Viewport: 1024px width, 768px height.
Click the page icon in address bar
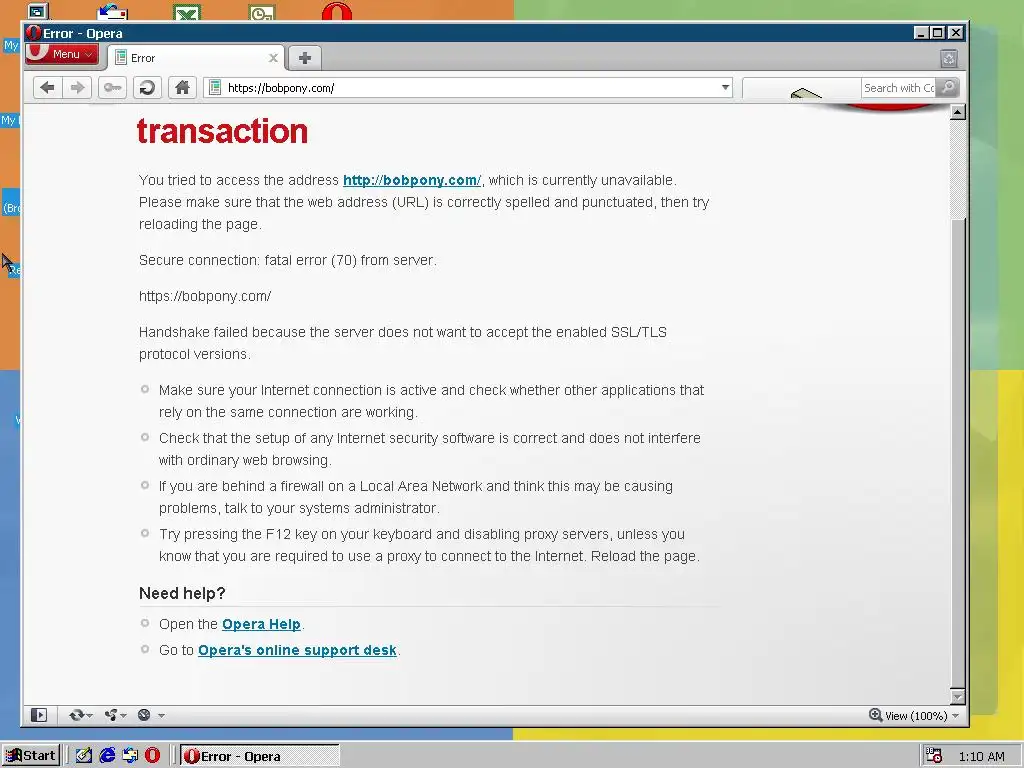(215, 88)
